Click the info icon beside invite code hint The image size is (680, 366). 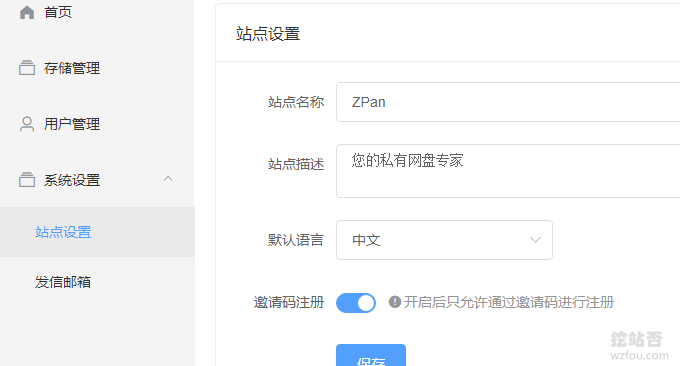point(395,302)
